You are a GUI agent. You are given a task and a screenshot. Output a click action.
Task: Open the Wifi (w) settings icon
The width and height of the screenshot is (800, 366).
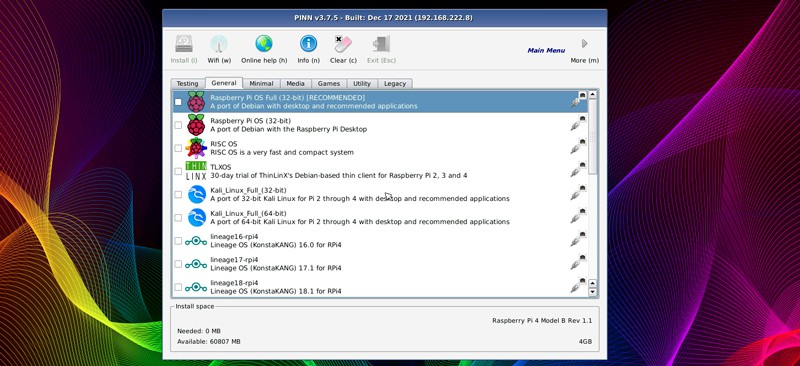(219, 44)
